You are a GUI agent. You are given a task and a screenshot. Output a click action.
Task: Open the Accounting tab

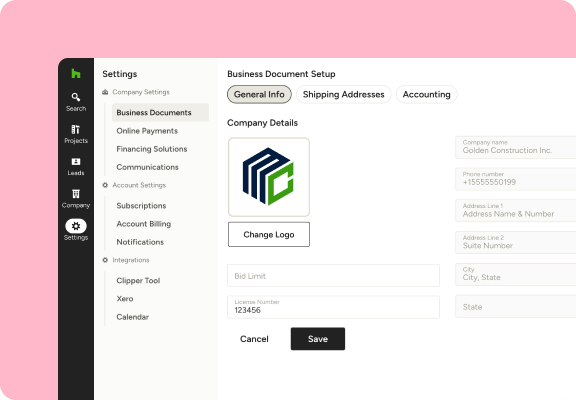click(x=426, y=94)
